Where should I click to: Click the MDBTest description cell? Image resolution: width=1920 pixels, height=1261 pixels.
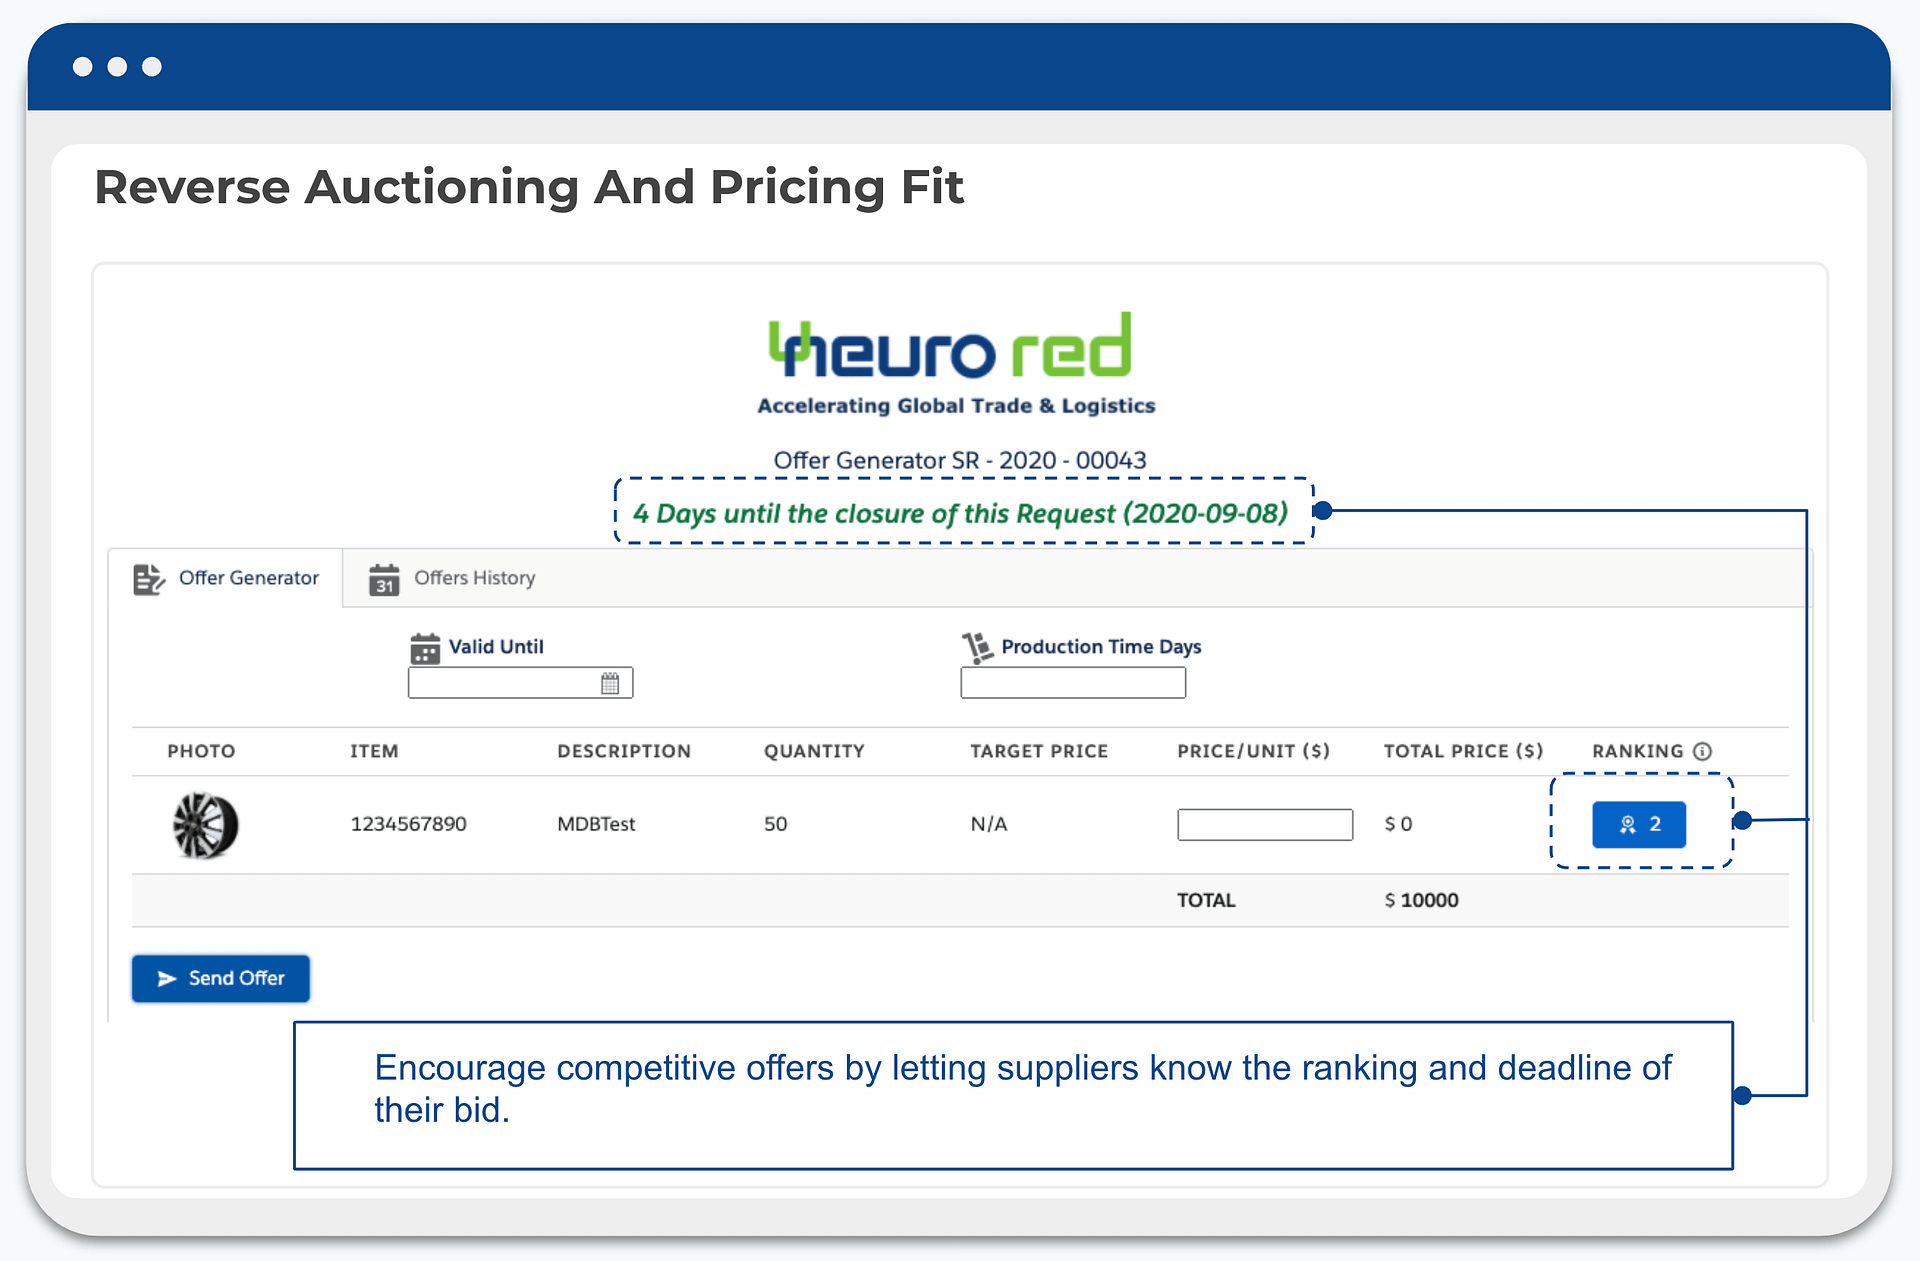tap(596, 824)
